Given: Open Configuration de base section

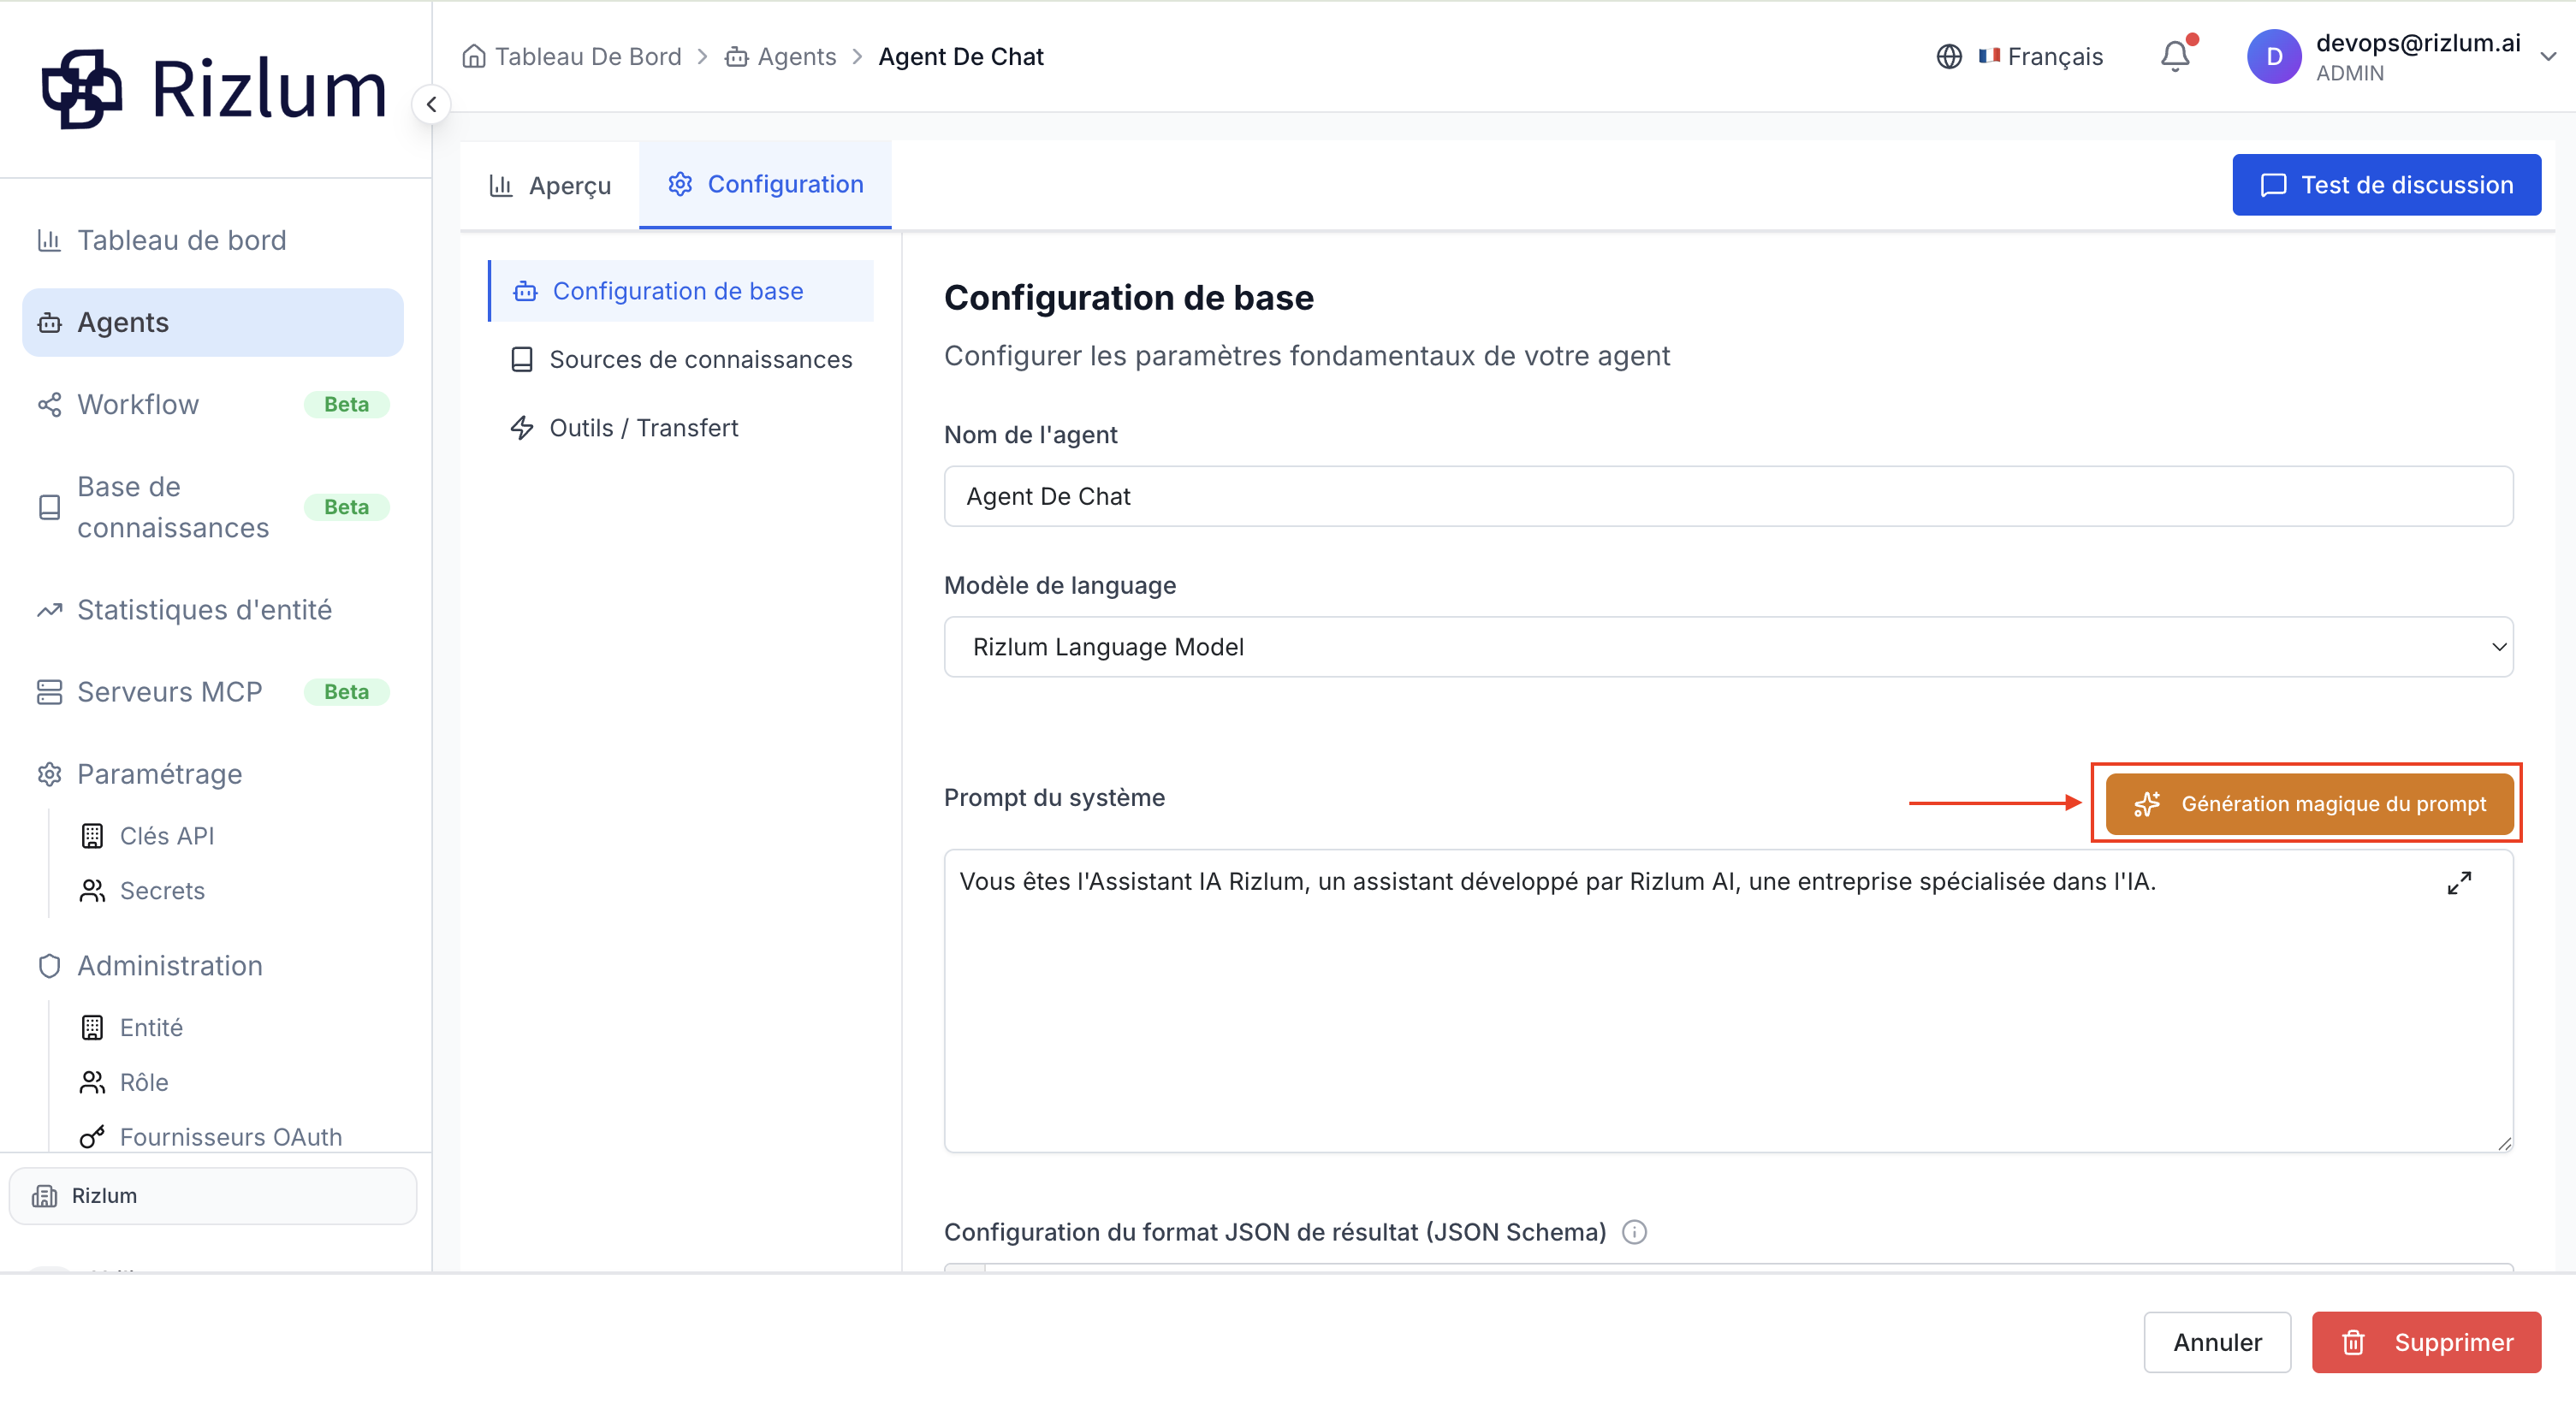Looking at the screenshot, I should pos(681,291).
